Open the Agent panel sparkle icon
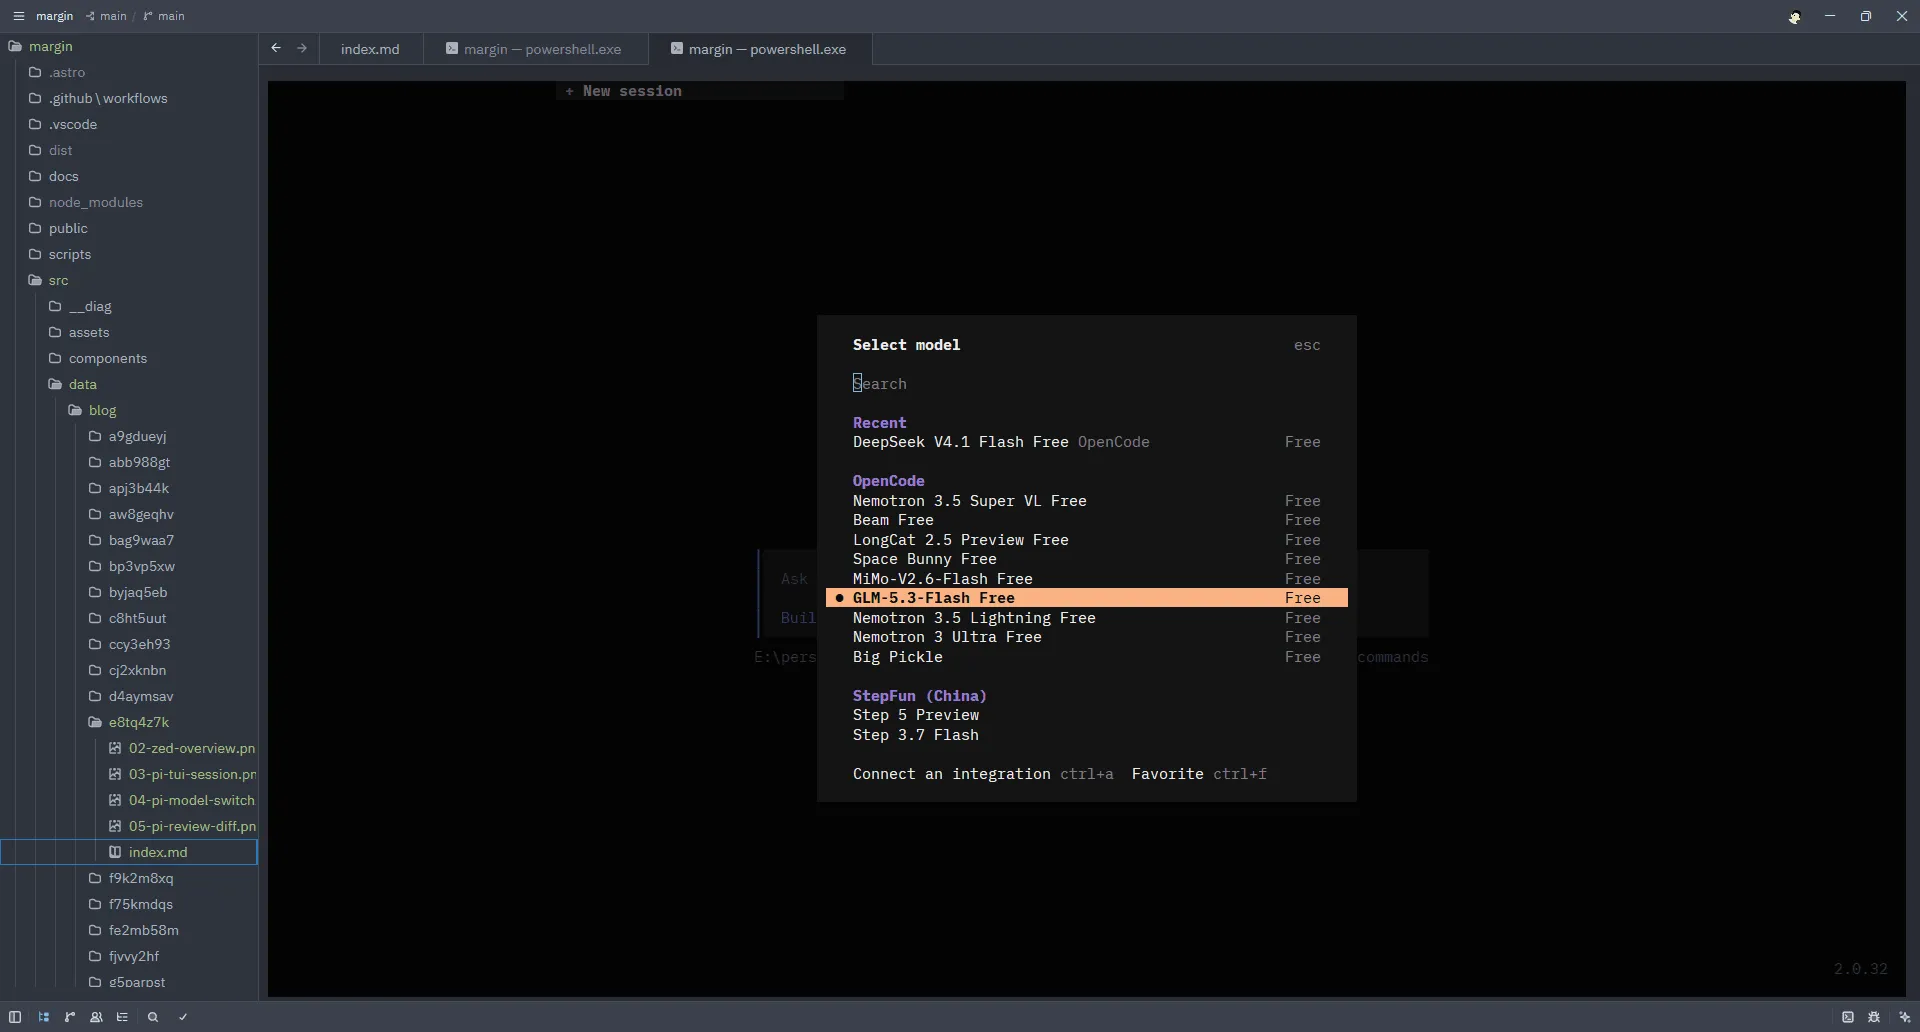Image resolution: width=1920 pixels, height=1032 pixels. tap(1904, 1017)
